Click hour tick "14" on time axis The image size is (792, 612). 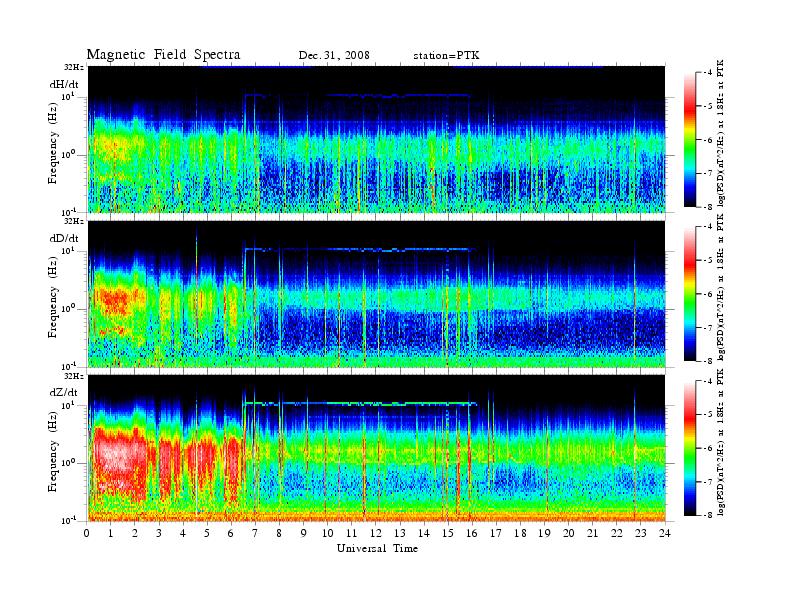[x=424, y=534]
